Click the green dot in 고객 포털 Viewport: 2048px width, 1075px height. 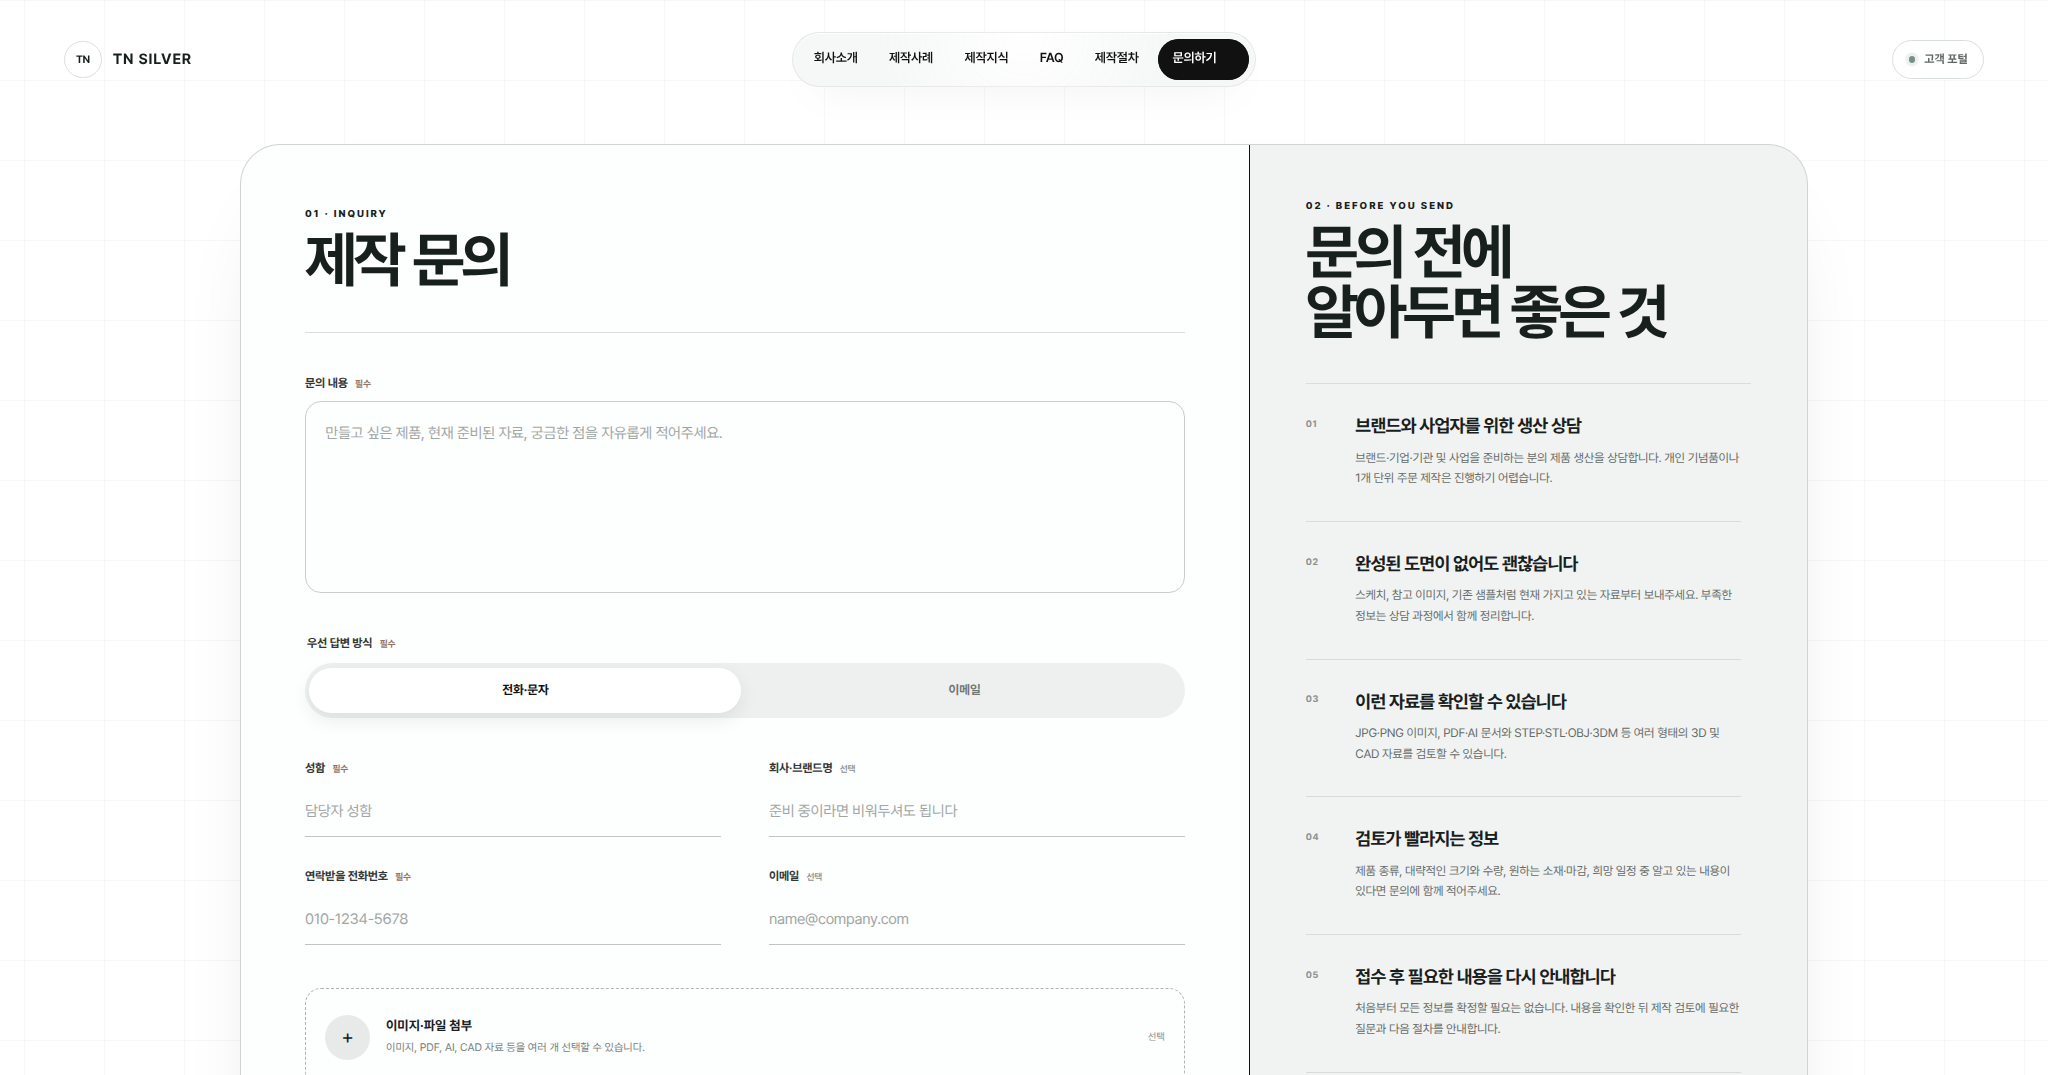1912,59
